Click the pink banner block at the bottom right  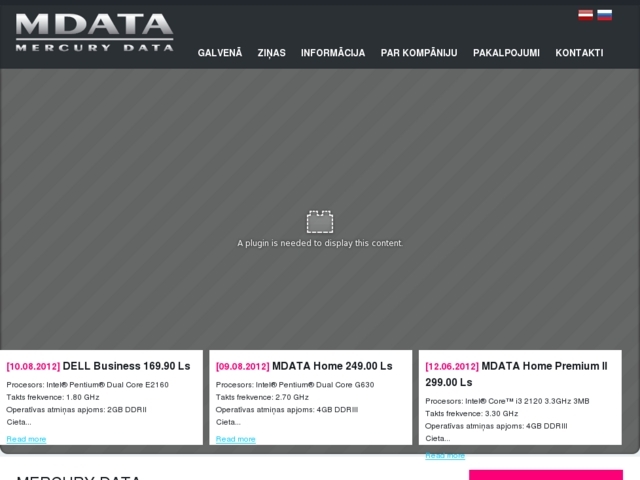click(550, 475)
